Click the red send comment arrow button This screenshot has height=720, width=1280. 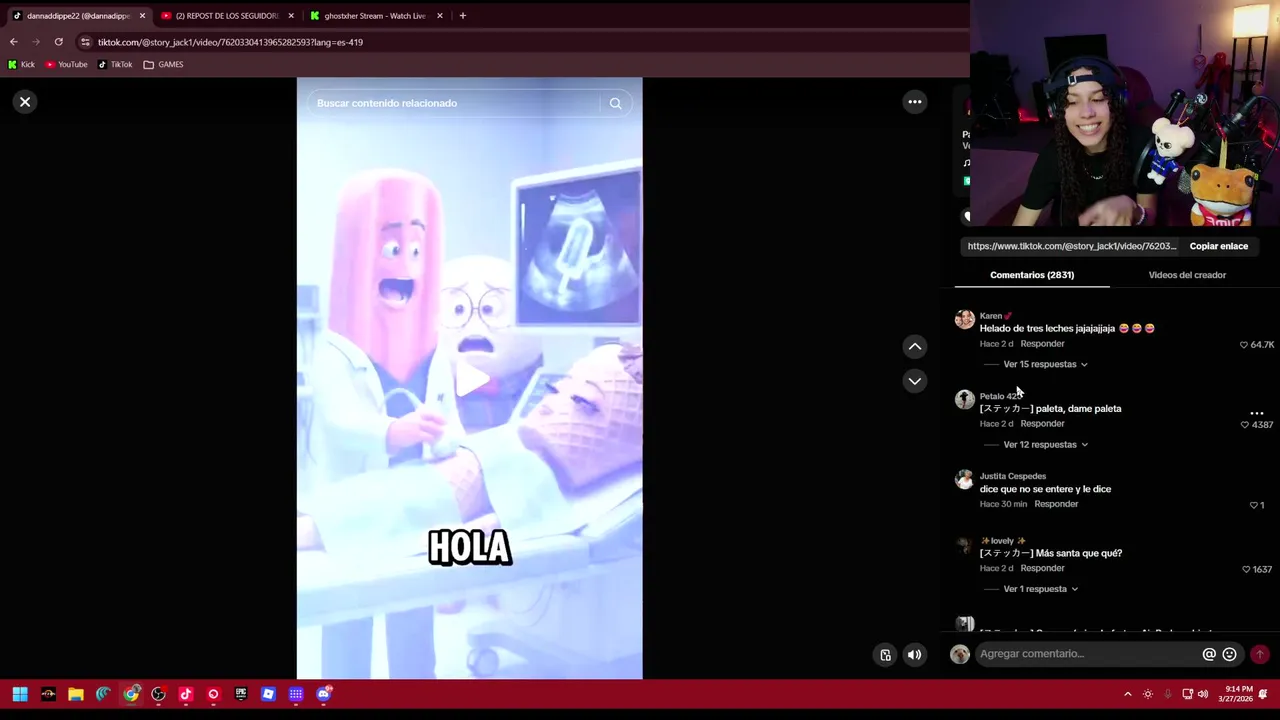[x=1259, y=654]
